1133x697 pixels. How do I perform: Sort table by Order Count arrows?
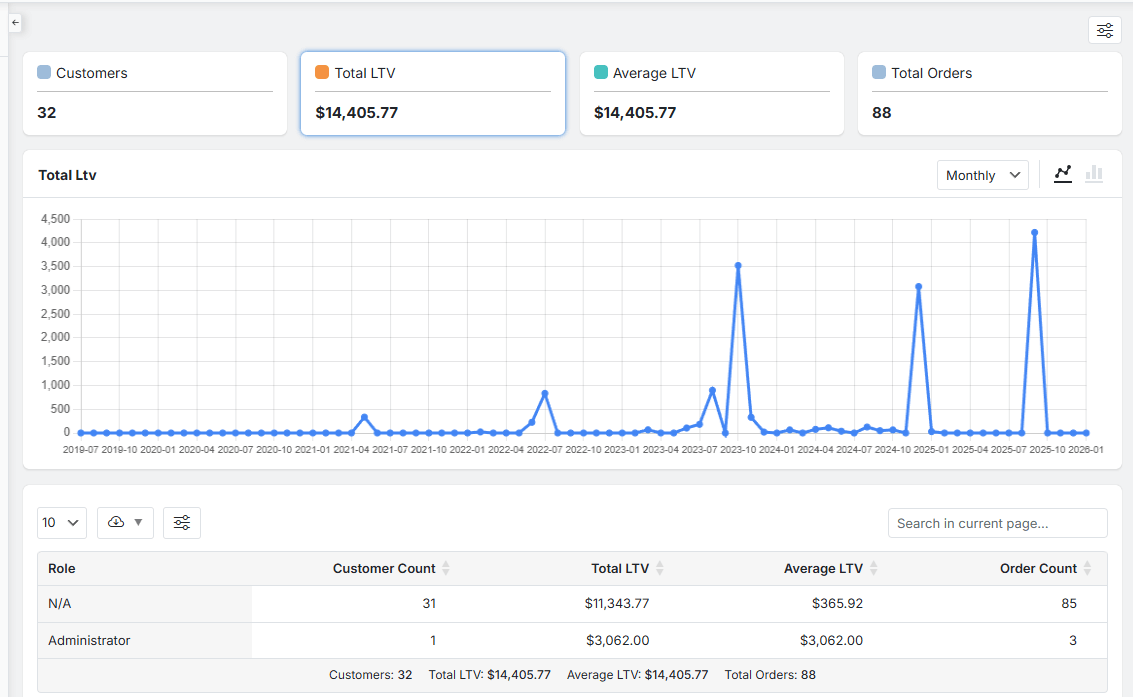tap(1087, 568)
